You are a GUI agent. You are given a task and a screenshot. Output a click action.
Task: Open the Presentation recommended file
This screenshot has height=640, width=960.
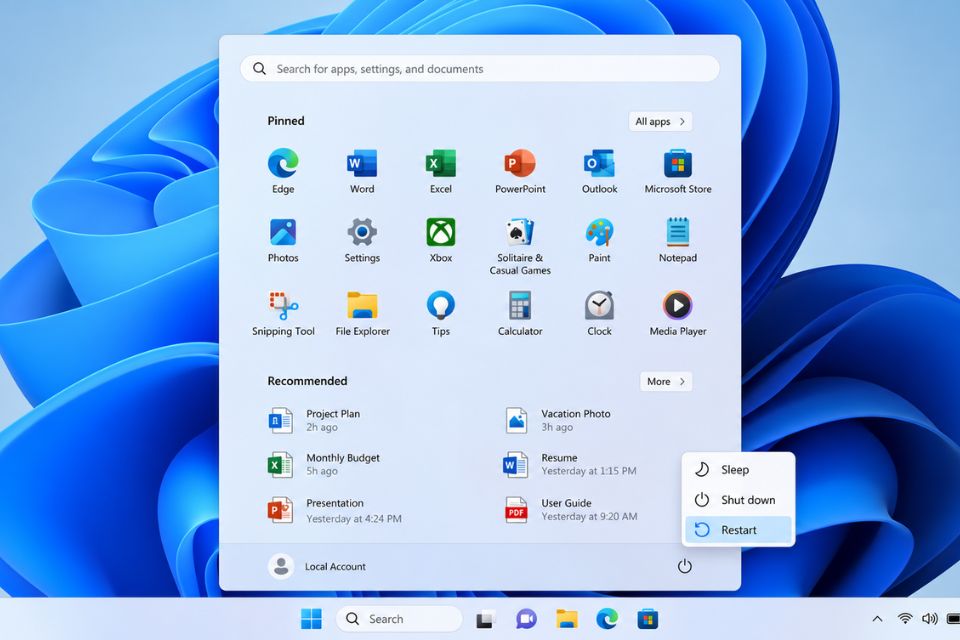point(334,510)
